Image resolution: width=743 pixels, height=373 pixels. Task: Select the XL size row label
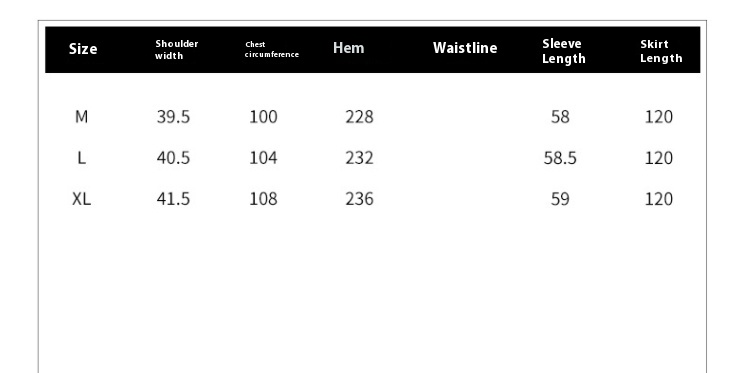pos(82,199)
